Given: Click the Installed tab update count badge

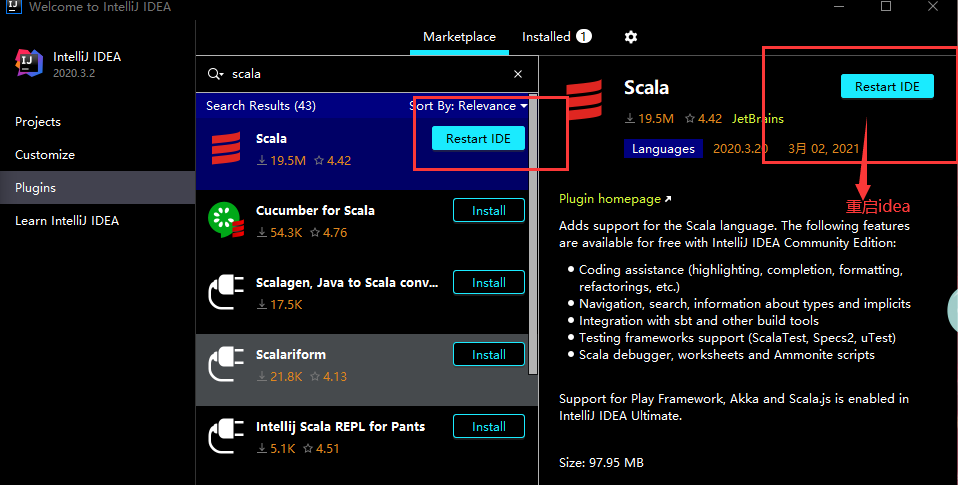Looking at the screenshot, I should 584,37.
